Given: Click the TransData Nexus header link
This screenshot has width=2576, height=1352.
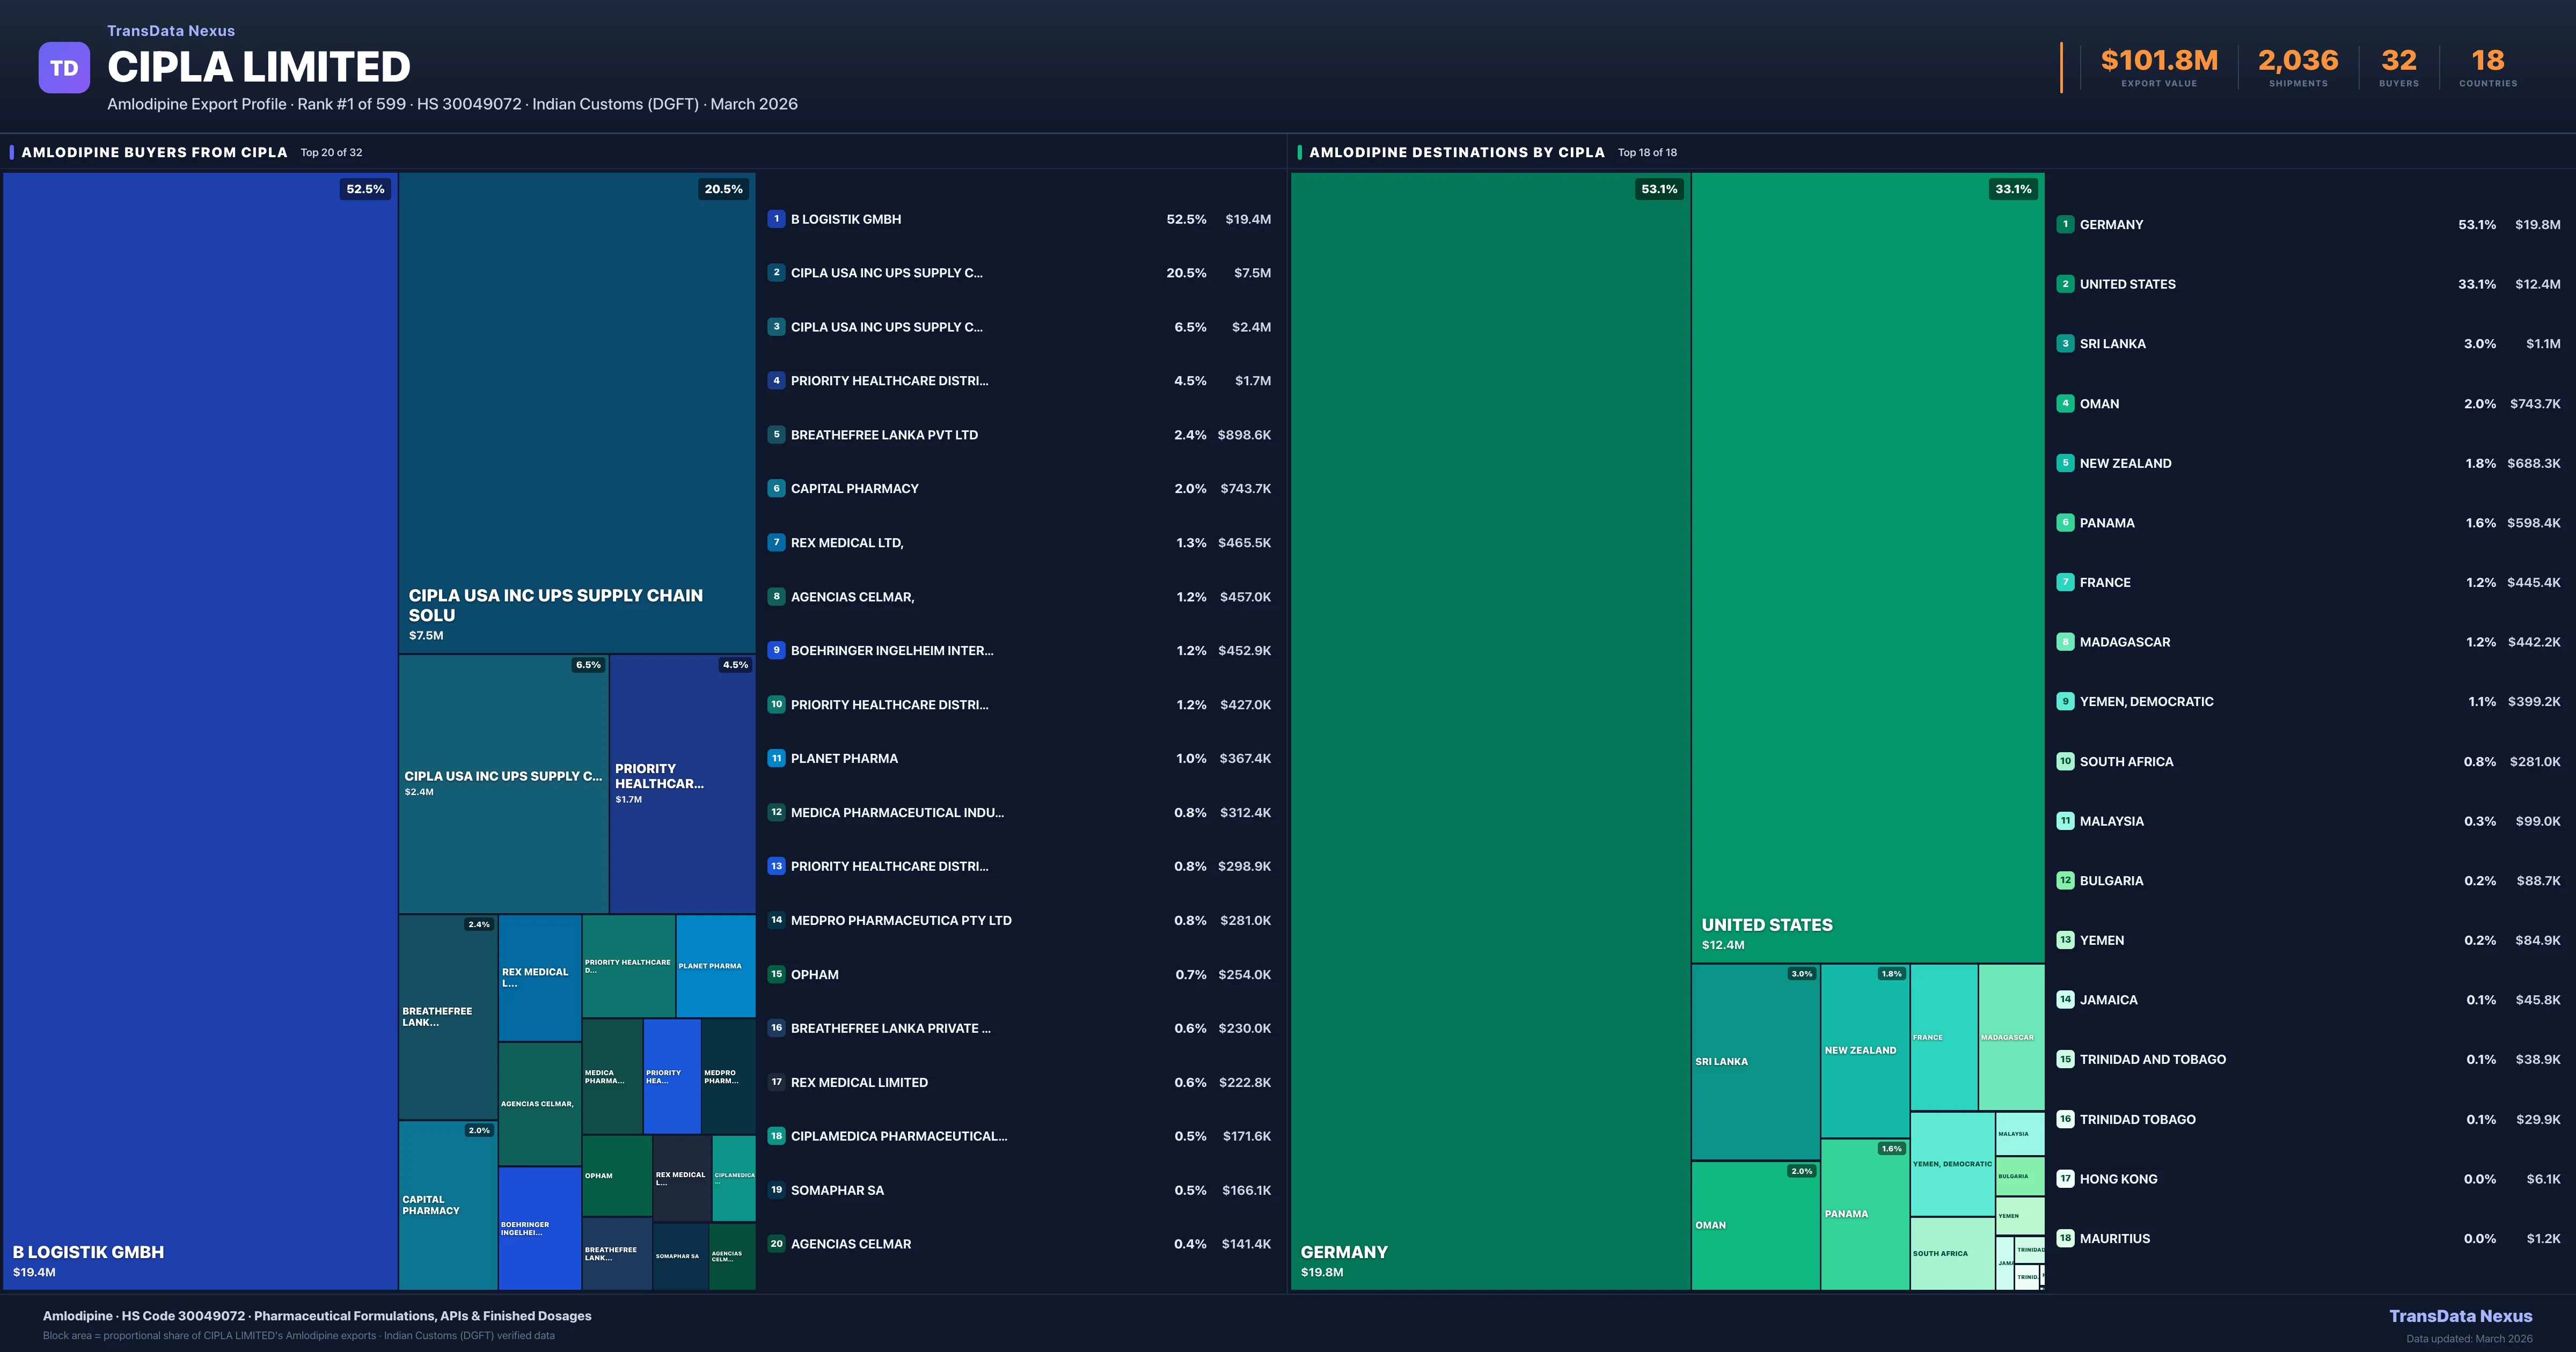Looking at the screenshot, I should pyautogui.click(x=171, y=31).
